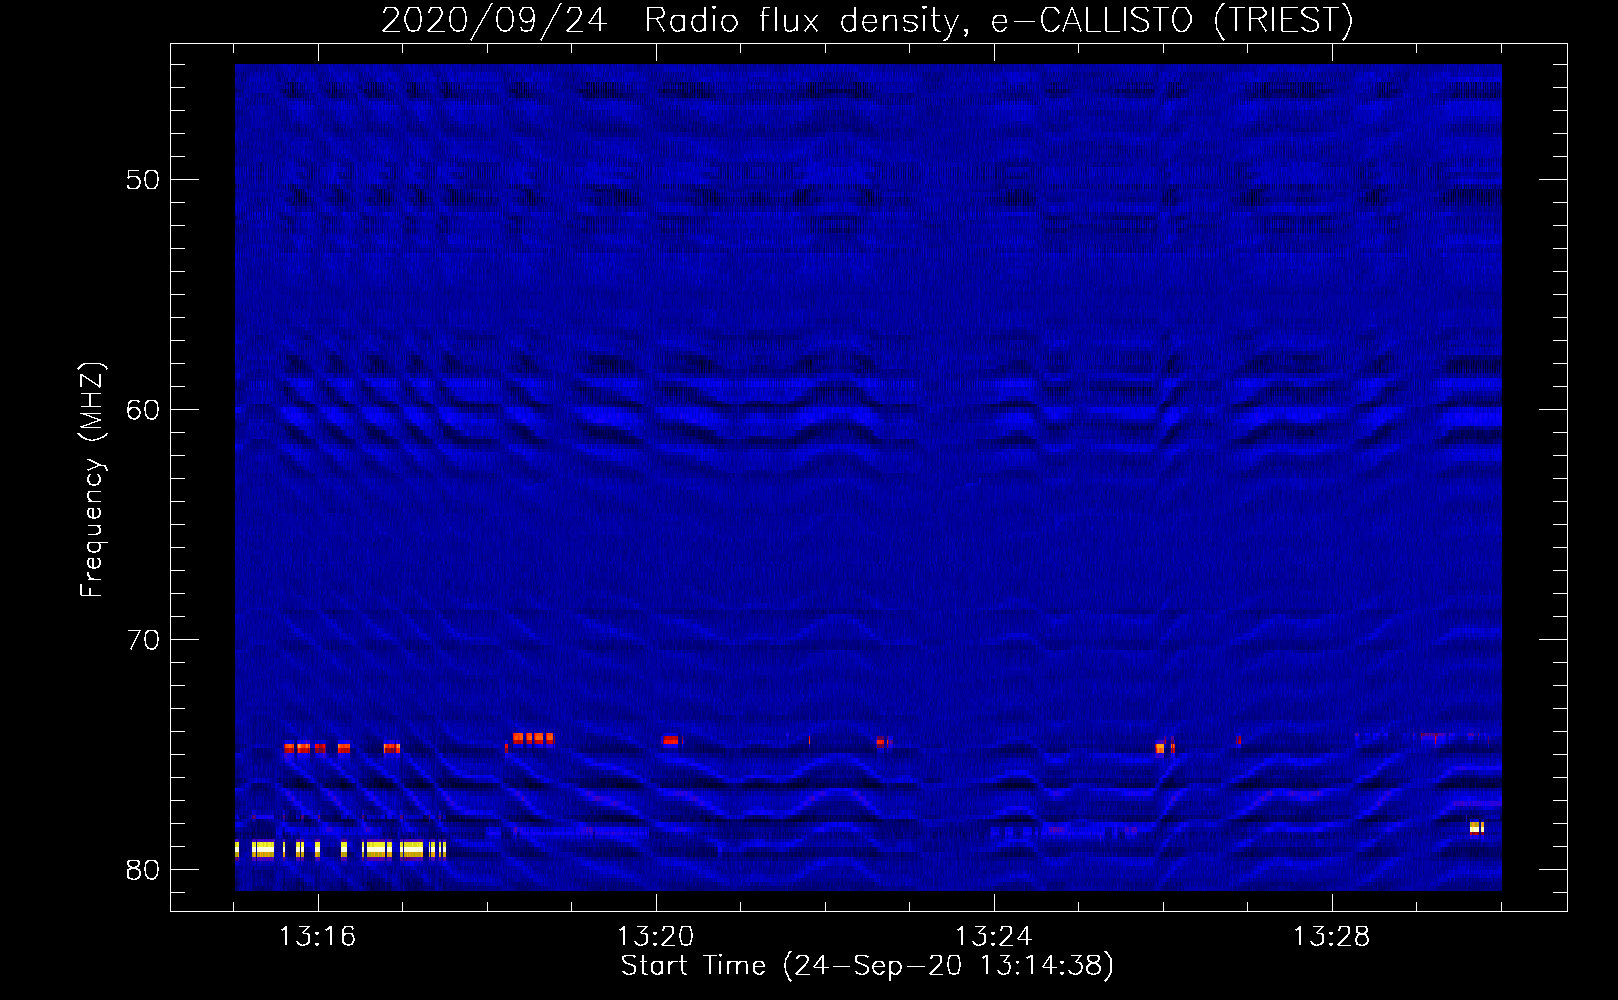Click the 13:16 time tick label
1618x1000 pixels.
(317, 937)
